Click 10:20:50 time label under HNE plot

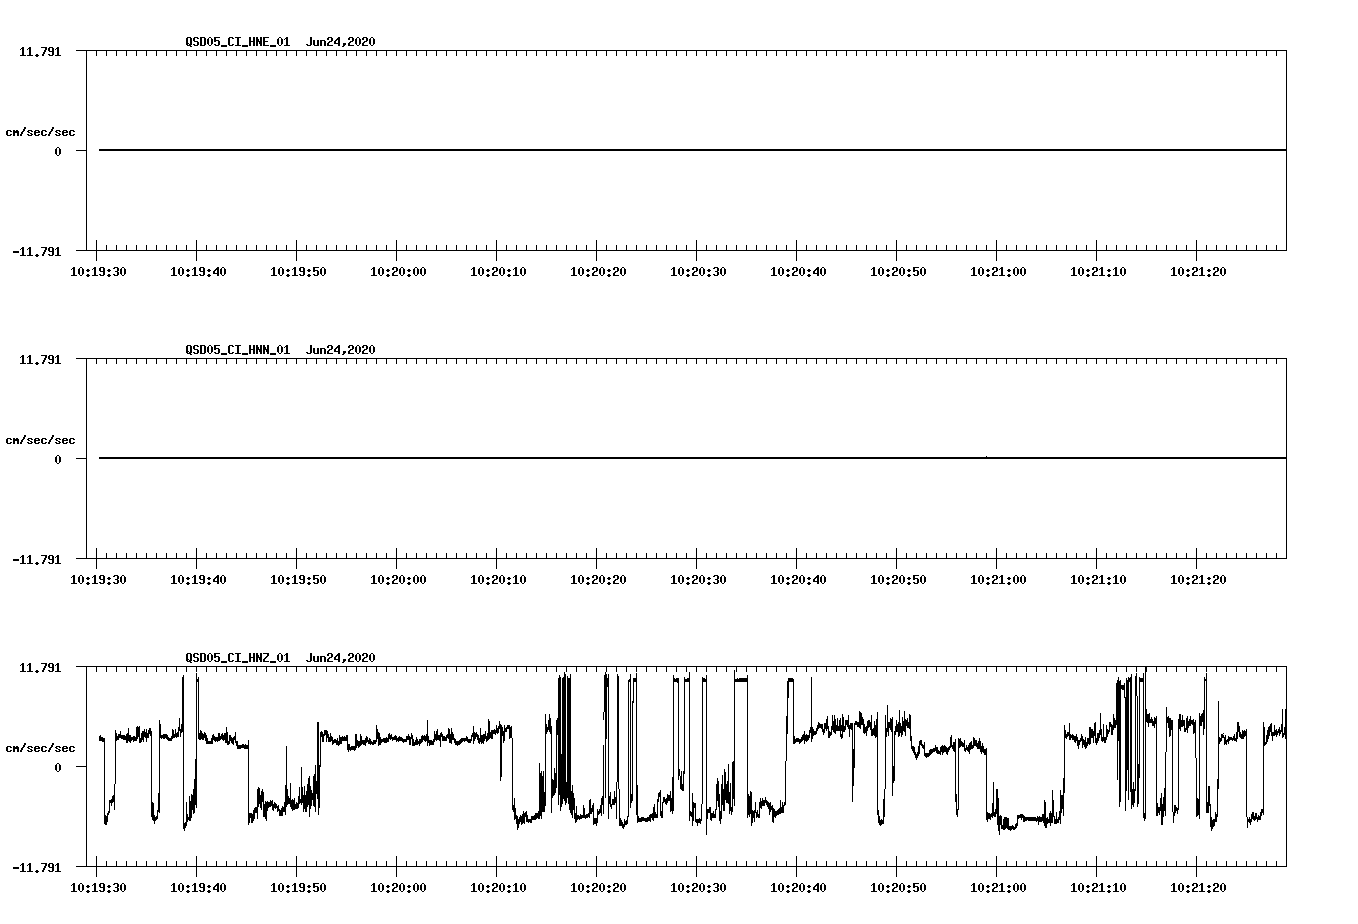click(x=898, y=271)
